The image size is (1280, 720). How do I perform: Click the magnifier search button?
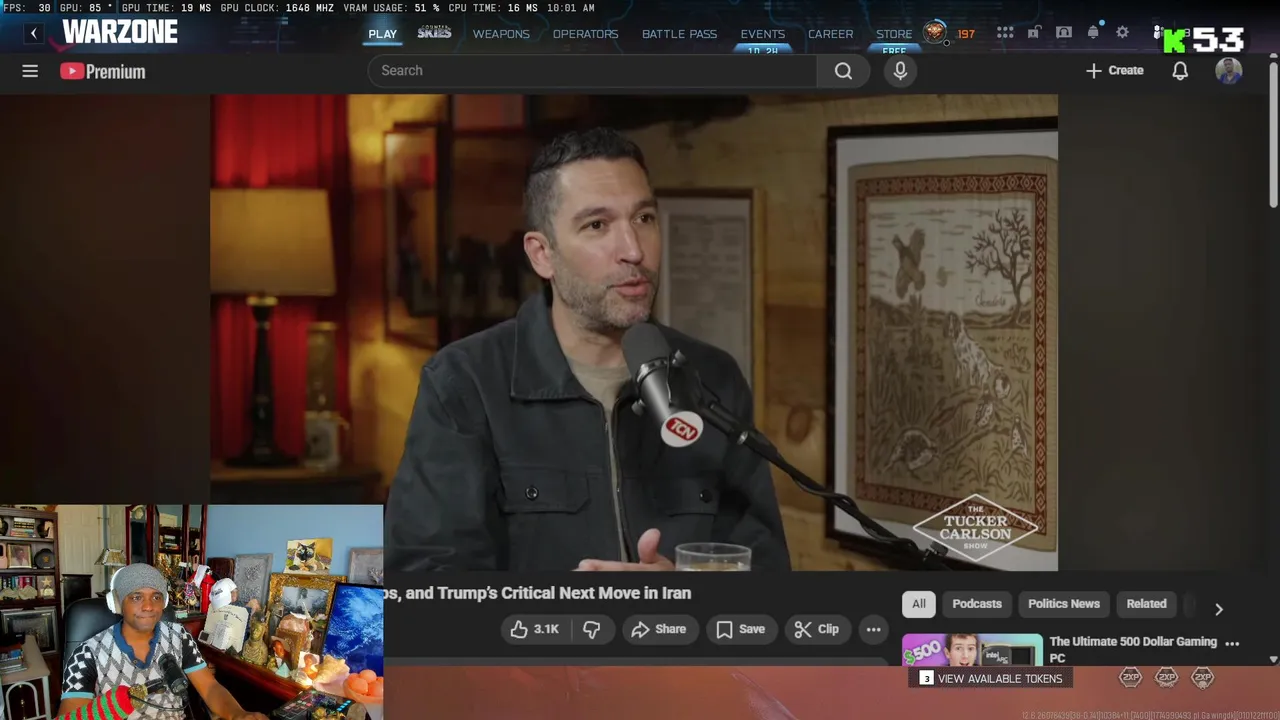pos(843,70)
